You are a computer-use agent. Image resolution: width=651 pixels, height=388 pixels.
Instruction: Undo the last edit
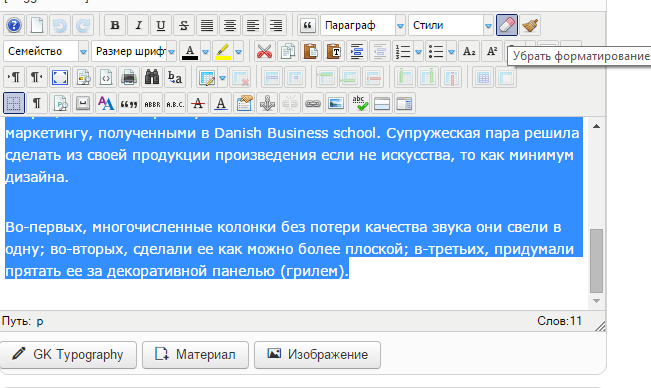[60, 25]
